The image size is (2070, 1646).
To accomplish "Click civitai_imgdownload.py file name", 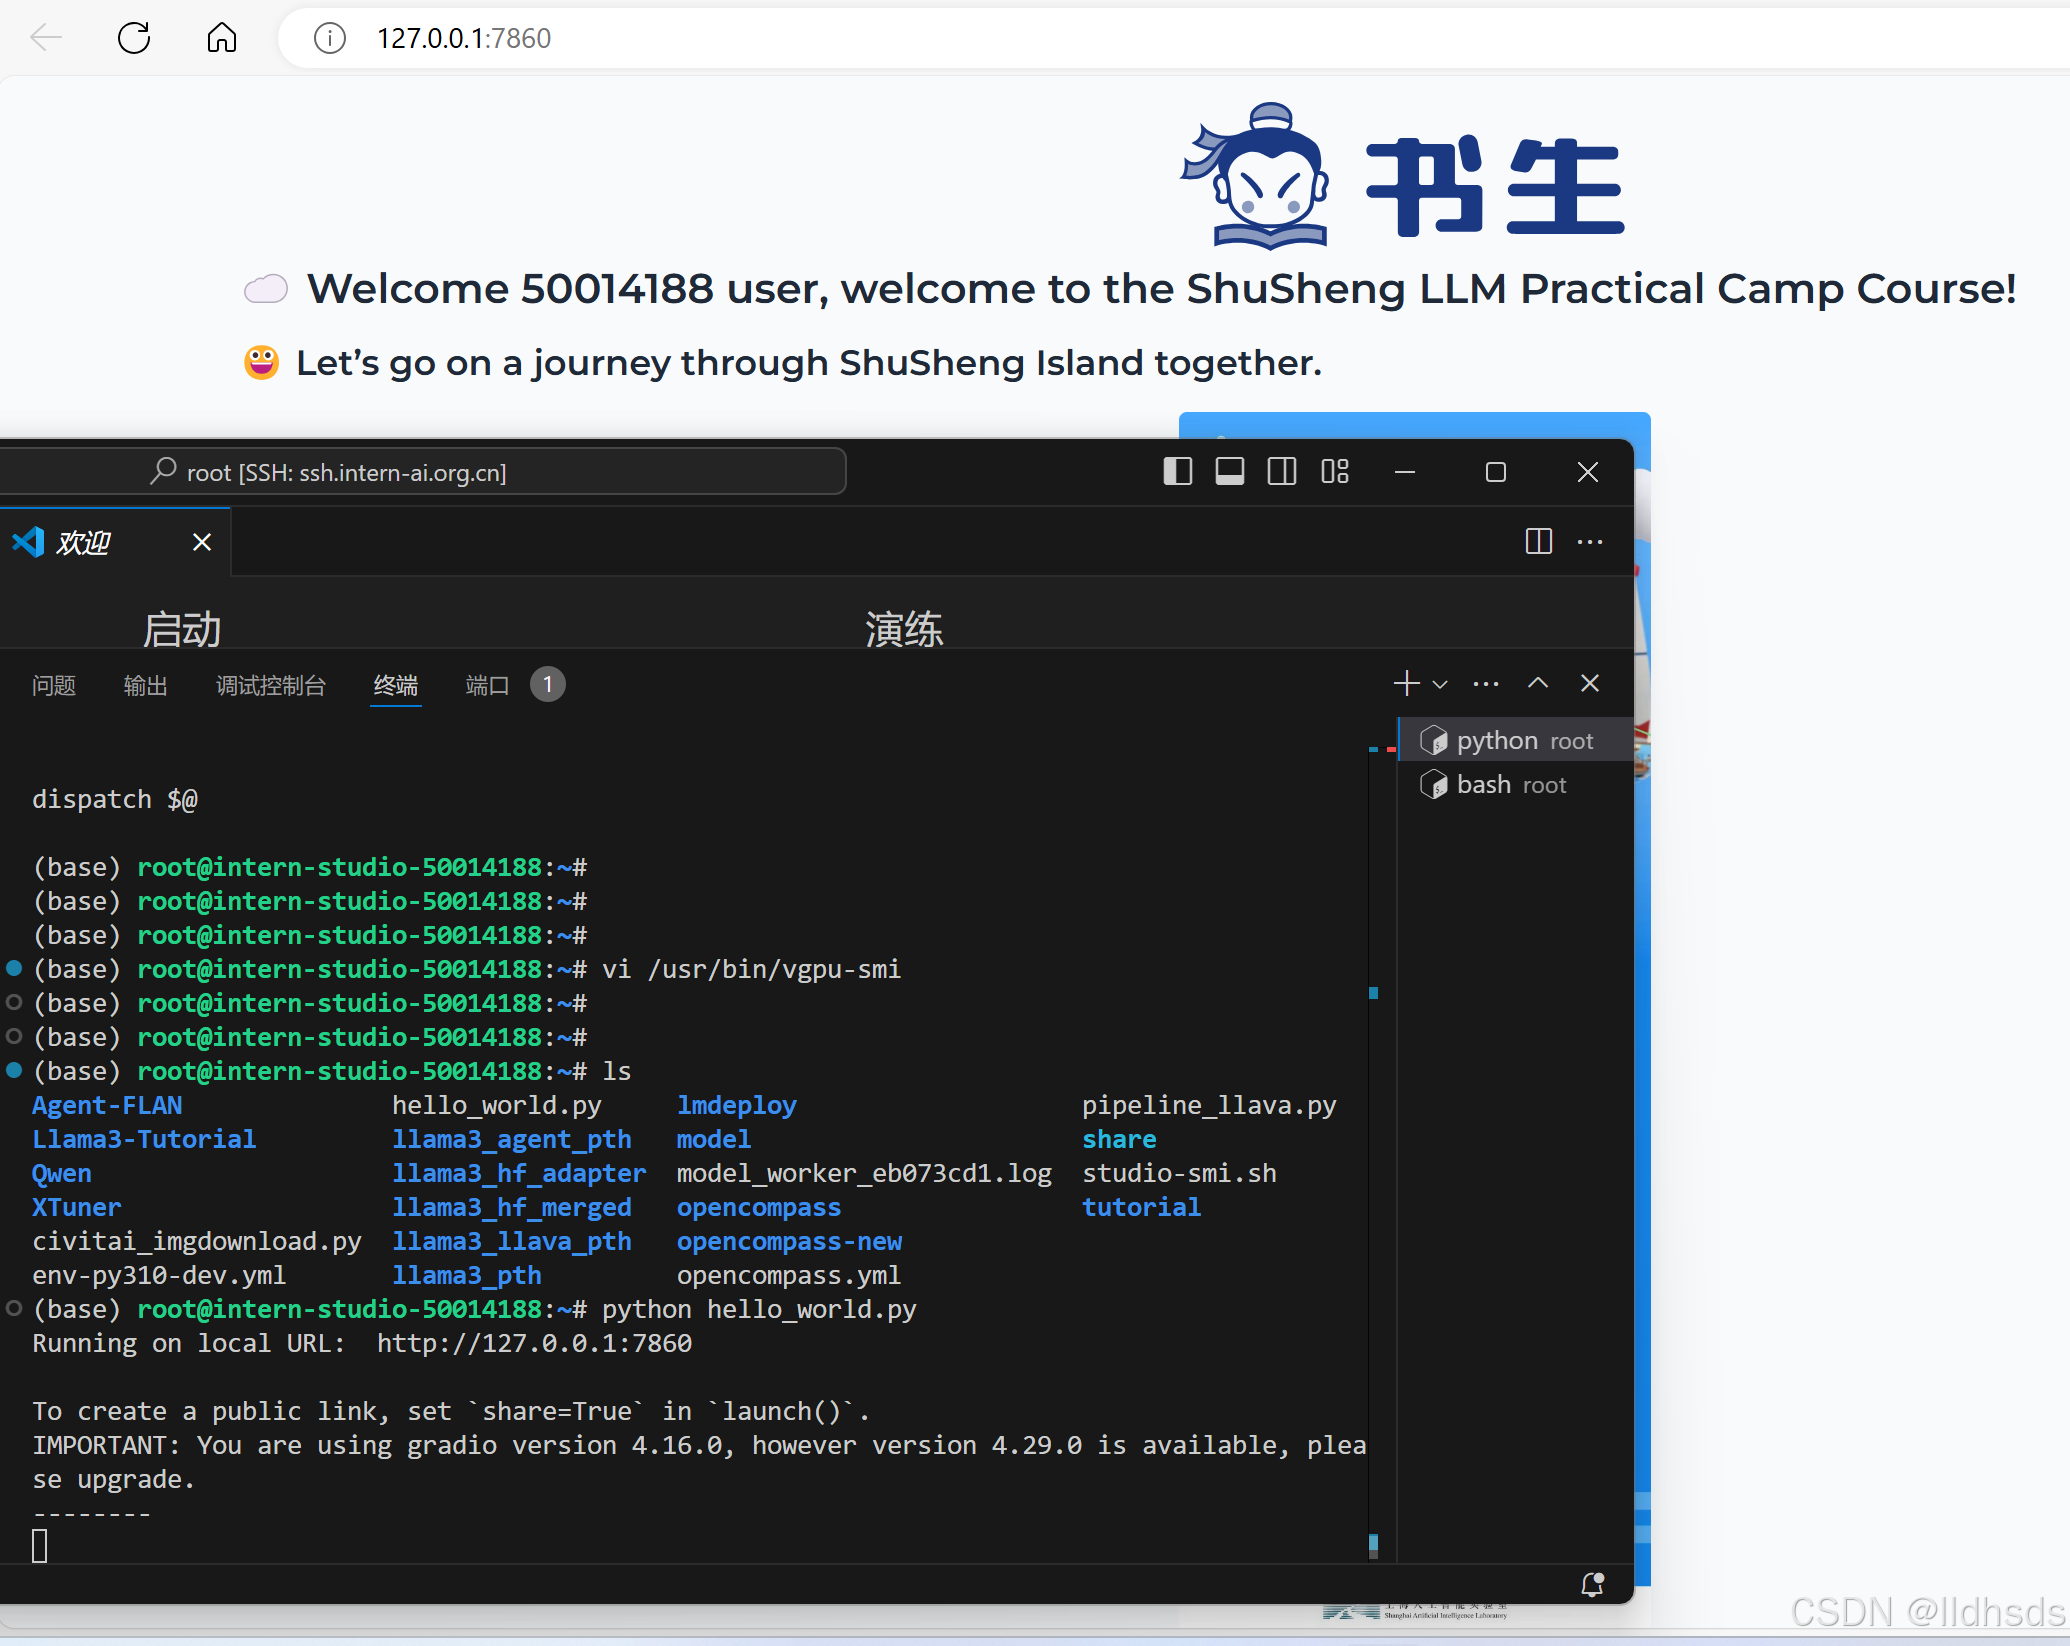I will coord(197,1241).
